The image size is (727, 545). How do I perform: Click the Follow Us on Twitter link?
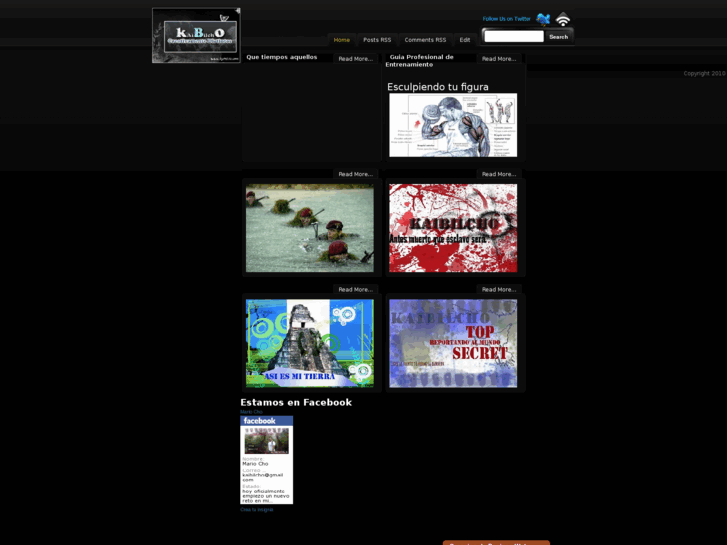tap(506, 19)
